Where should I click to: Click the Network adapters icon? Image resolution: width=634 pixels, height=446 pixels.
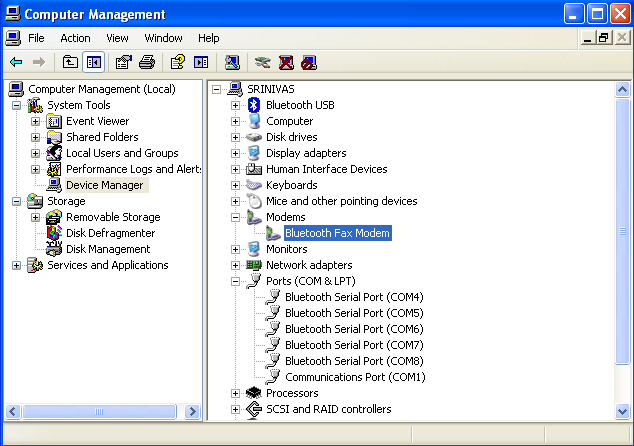[254, 265]
